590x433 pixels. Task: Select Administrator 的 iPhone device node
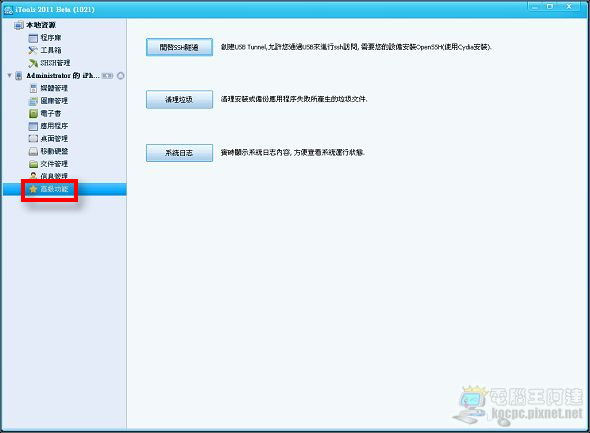pos(62,76)
